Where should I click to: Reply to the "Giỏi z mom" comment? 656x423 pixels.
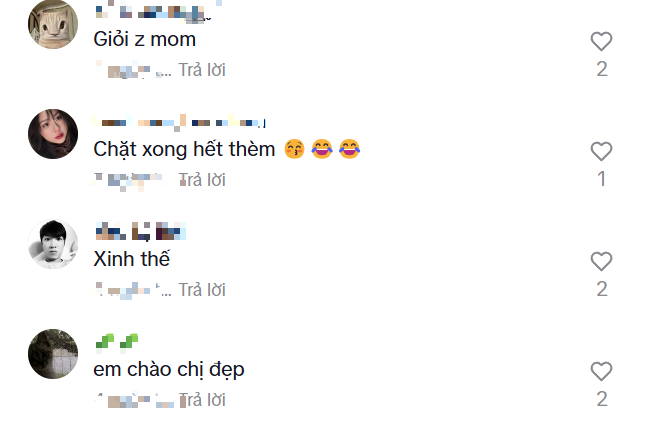pyautogui.click(x=202, y=70)
